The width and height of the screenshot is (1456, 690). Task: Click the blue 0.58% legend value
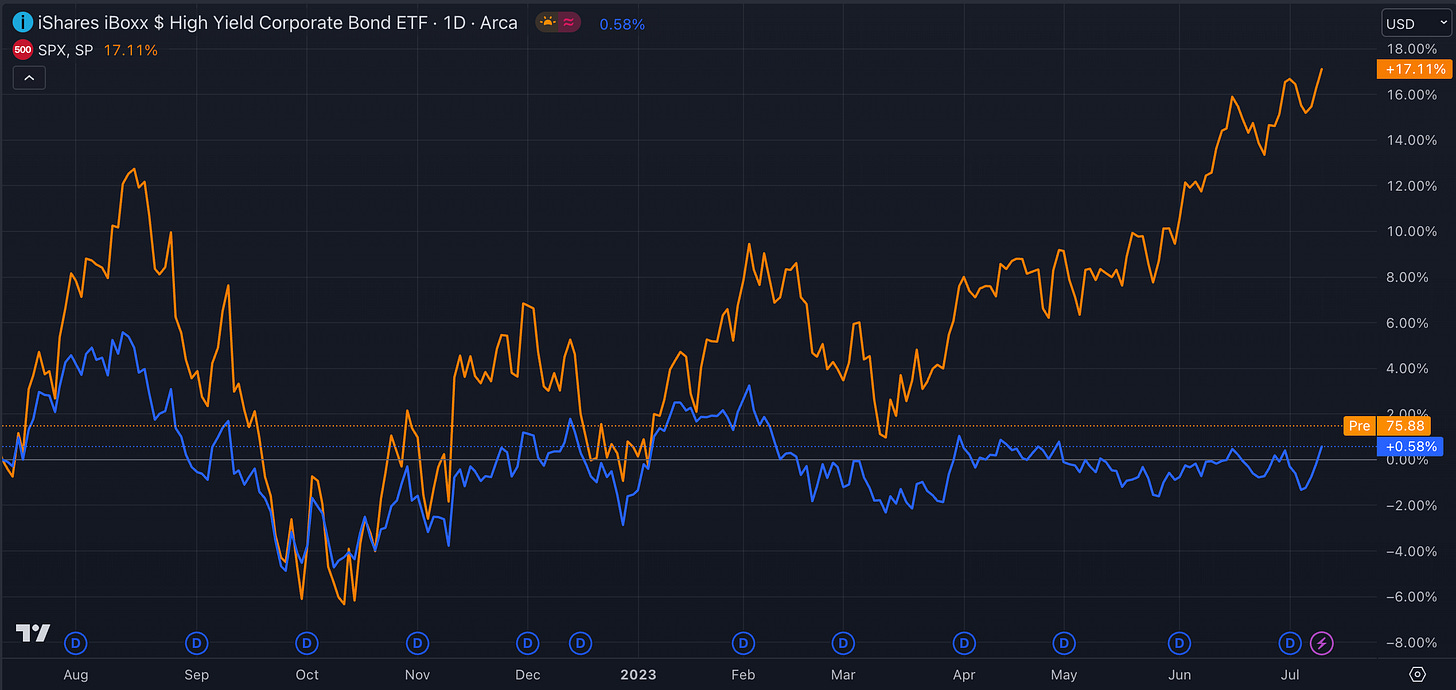coord(622,23)
